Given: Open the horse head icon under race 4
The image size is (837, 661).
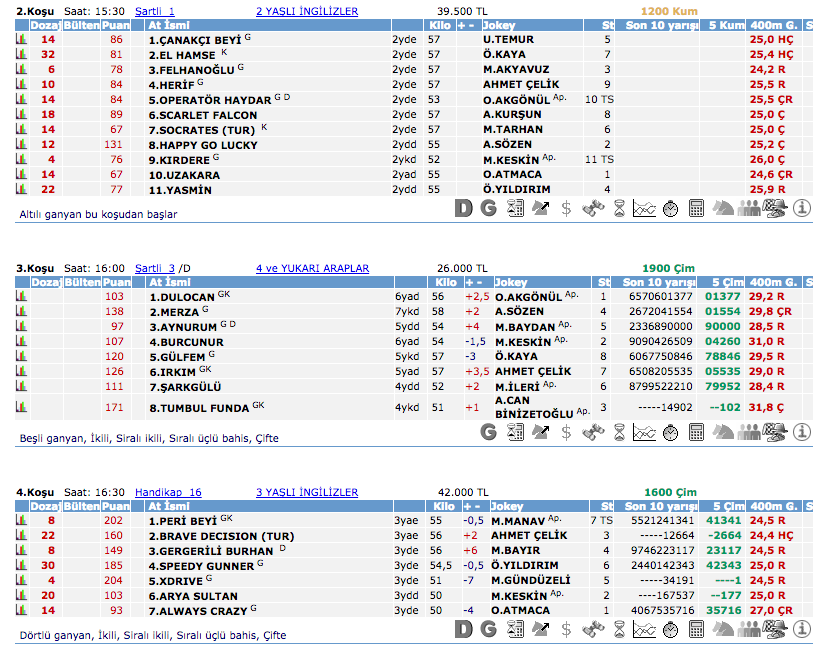Looking at the screenshot, I should tap(723, 629).
